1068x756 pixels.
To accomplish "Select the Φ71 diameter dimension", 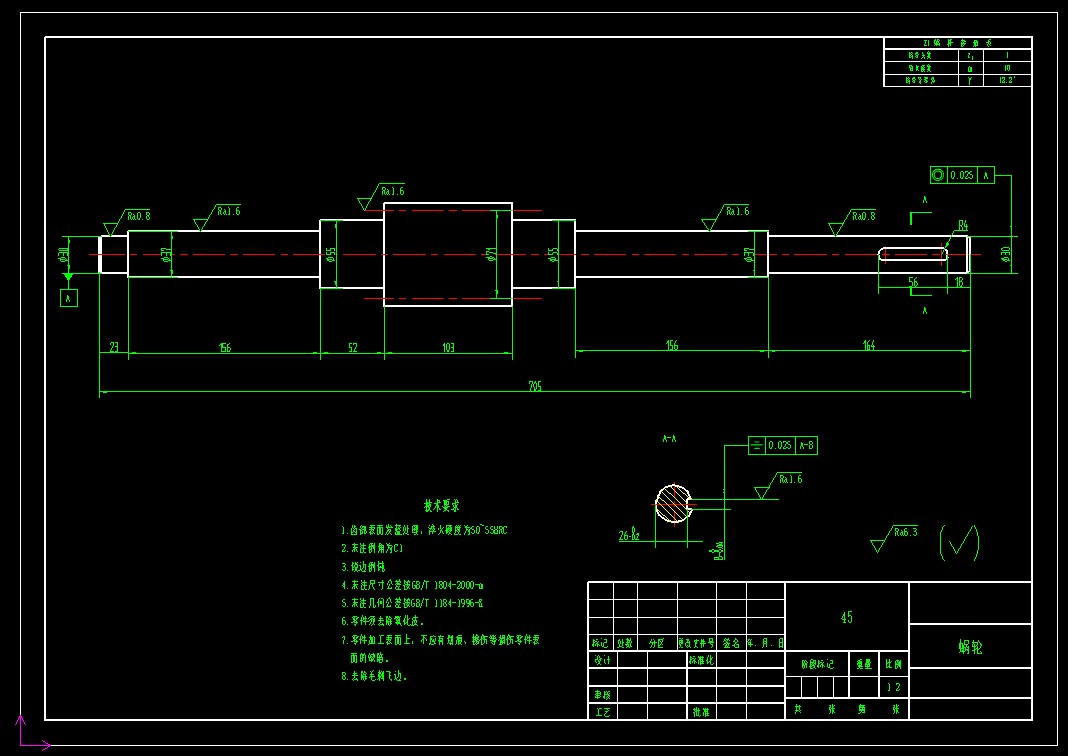I will (x=492, y=254).
